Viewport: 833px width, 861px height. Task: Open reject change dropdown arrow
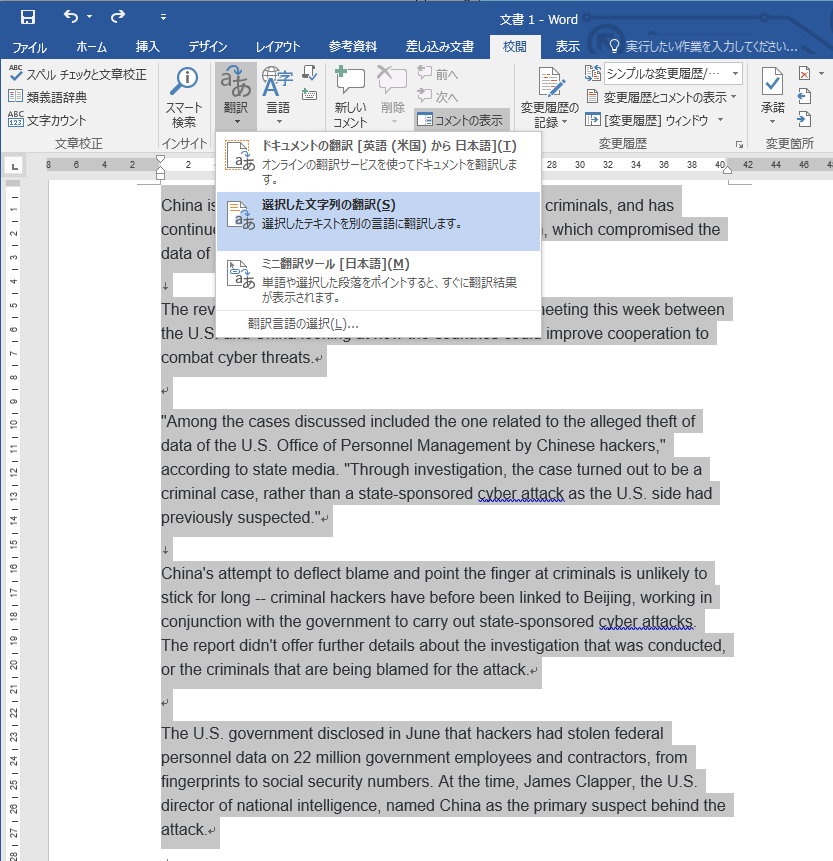click(821, 73)
